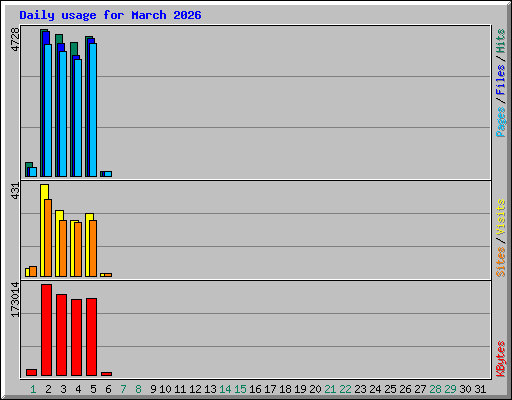512x400 pixels.
Task: Click the orange Sites bar for day 2
Action: (x=48, y=238)
